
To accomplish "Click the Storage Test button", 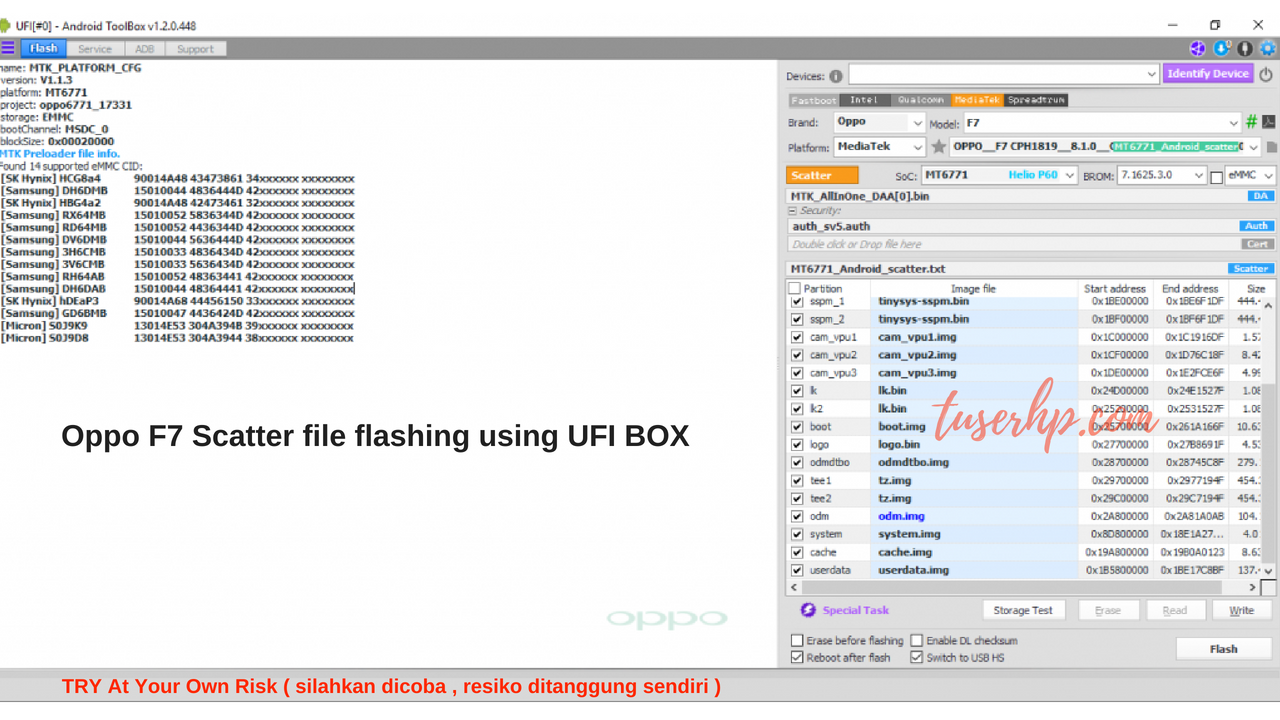I will 1023,610.
